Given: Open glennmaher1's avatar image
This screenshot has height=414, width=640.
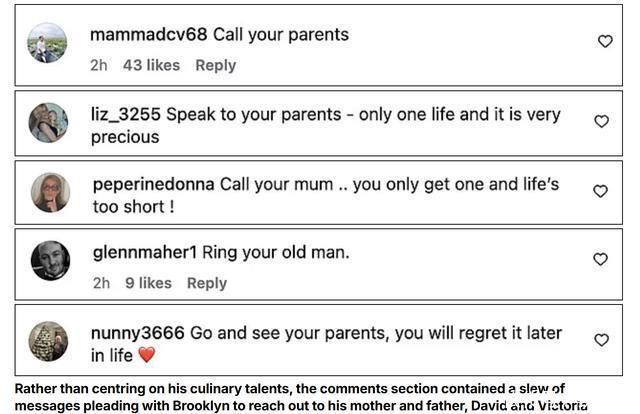Looking at the screenshot, I should [x=50, y=261].
